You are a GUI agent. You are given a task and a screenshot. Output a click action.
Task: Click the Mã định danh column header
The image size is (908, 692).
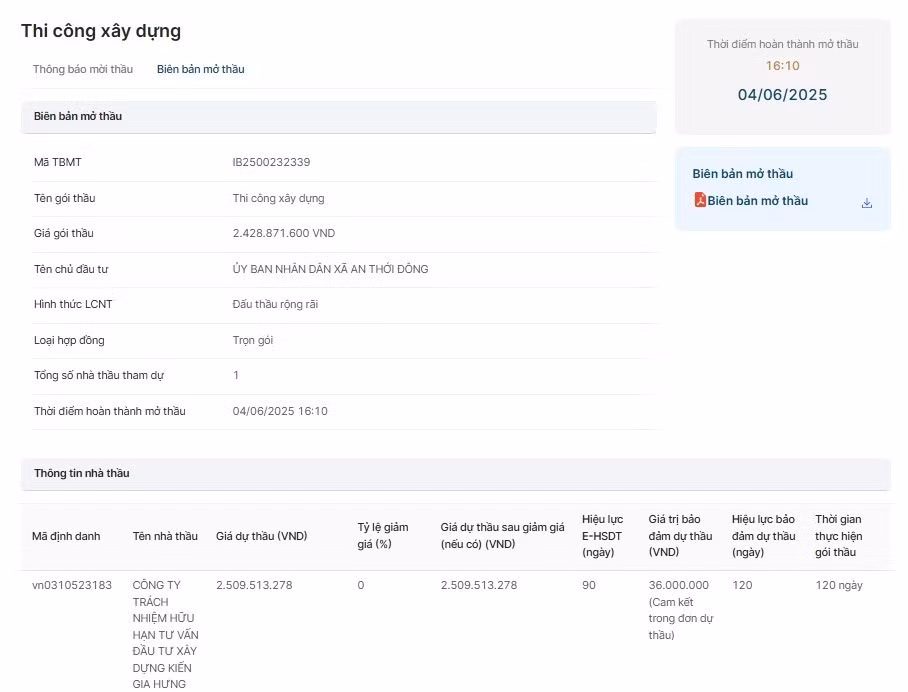[x=66, y=536]
